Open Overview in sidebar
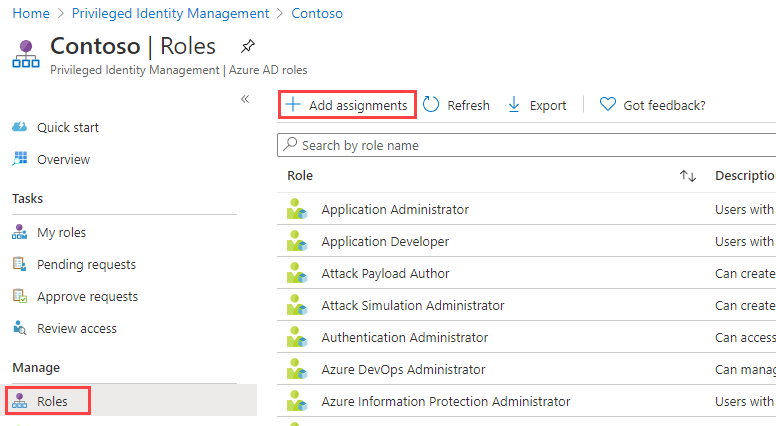 click(63, 160)
